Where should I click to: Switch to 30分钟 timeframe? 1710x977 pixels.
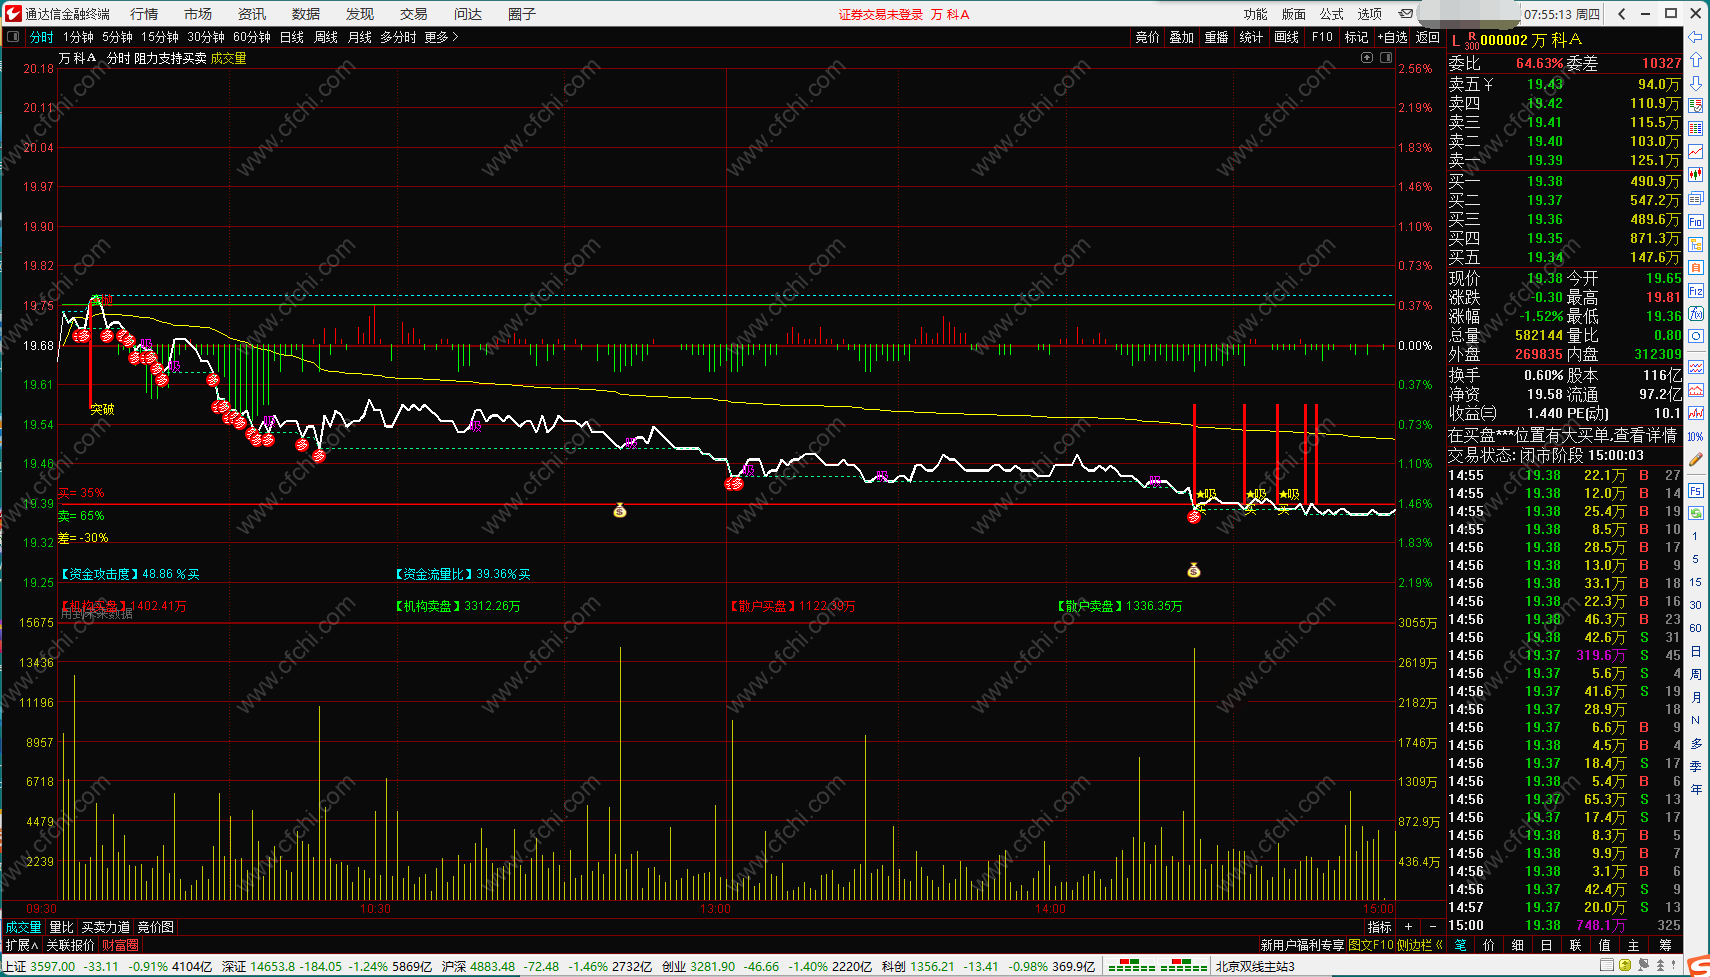pyautogui.click(x=206, y=37)
